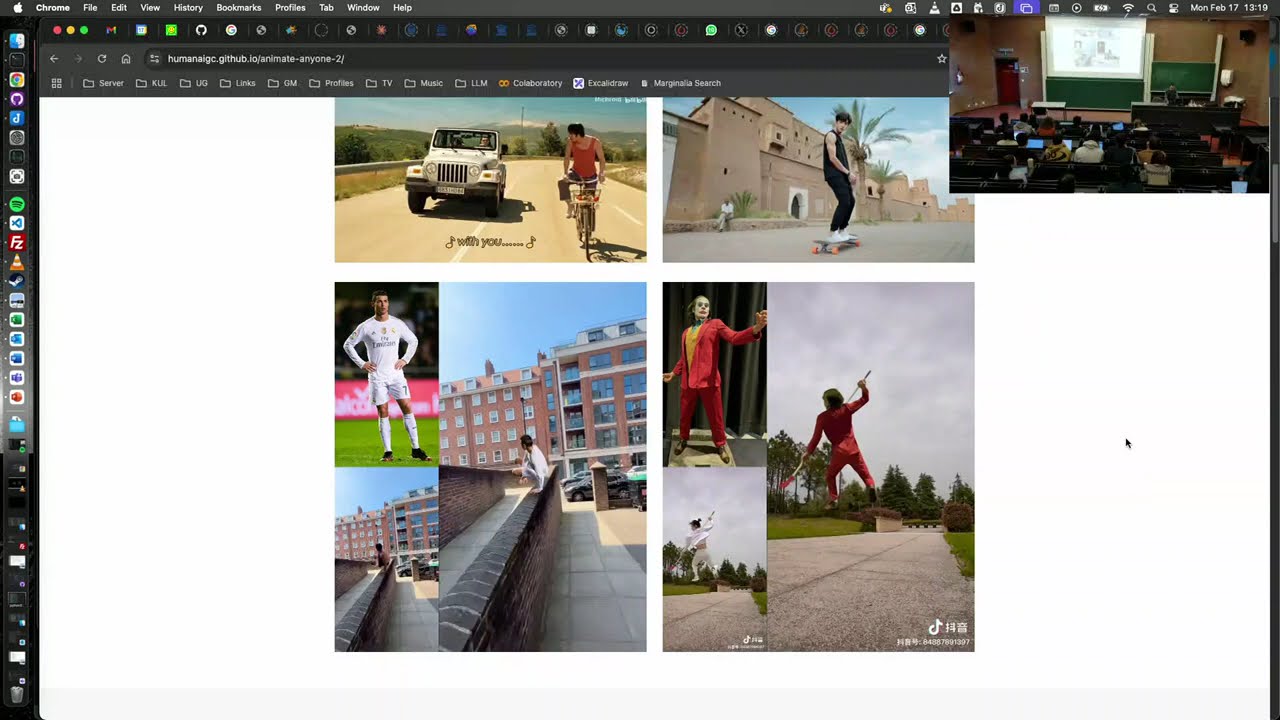This screenshot has width=1280, height=720.
Task: Open Spotify from the Dock
Action: pos(17,204)
